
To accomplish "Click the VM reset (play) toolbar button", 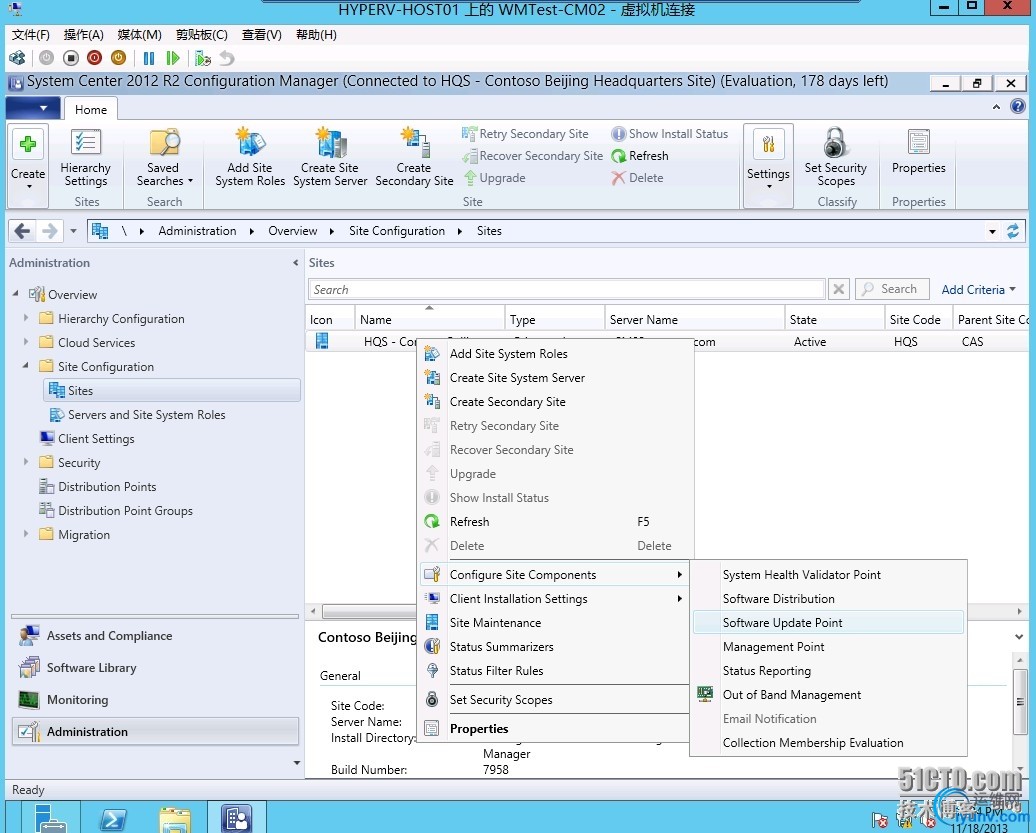I will (x=173, y=58).
